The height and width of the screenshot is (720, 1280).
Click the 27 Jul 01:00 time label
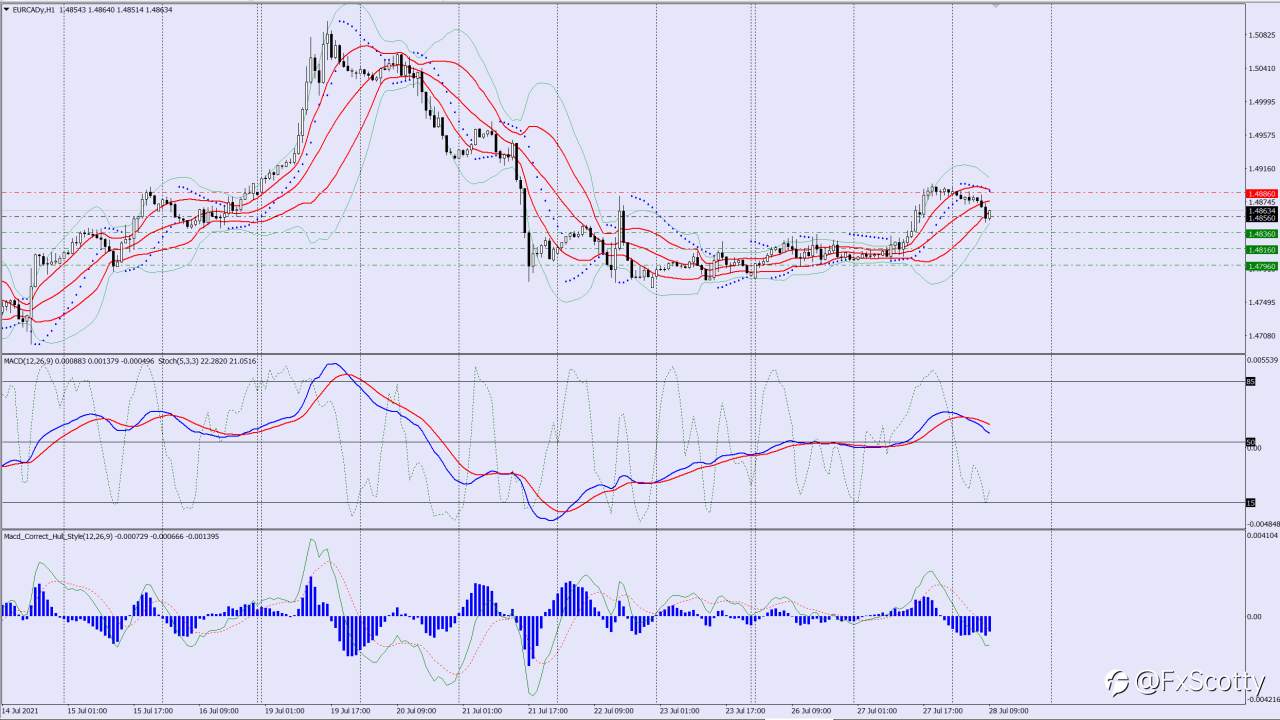pos(878,711)
